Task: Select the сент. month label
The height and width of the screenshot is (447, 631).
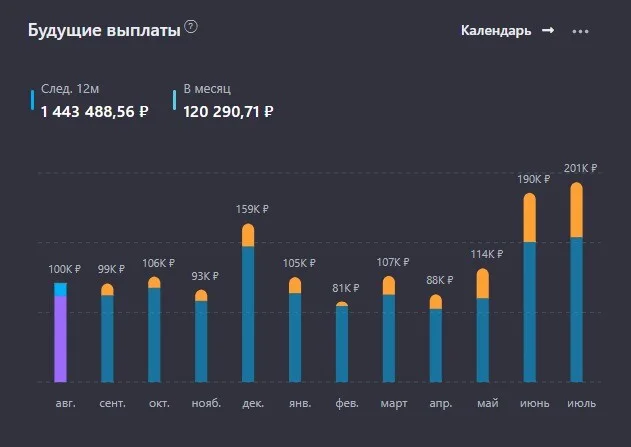Action: point(112,403)
